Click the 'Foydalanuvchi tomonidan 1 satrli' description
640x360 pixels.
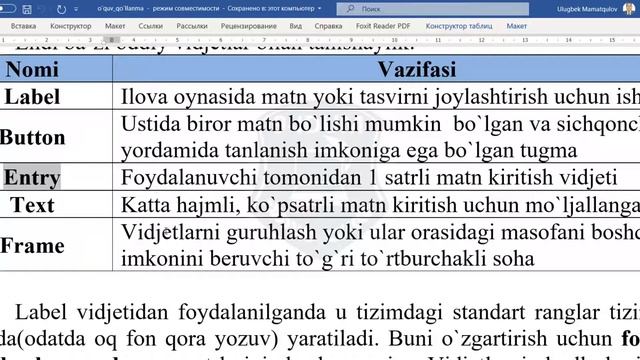pyautogui.click(x=369, y=178)
